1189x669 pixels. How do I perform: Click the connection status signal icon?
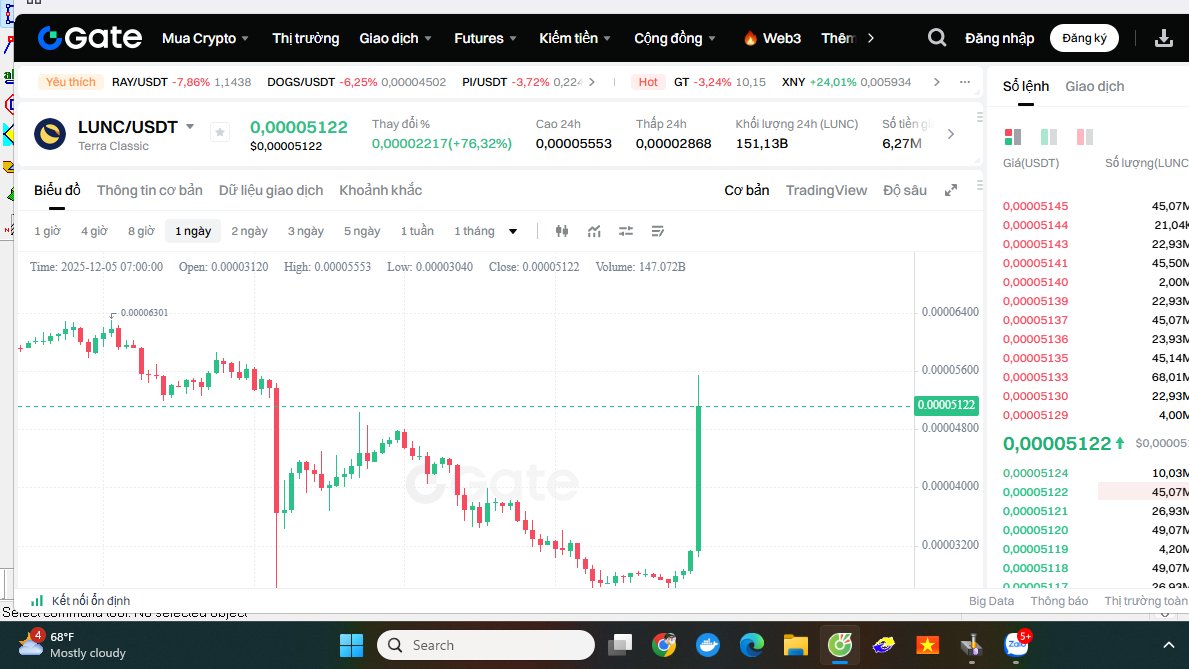pos(36,600)
